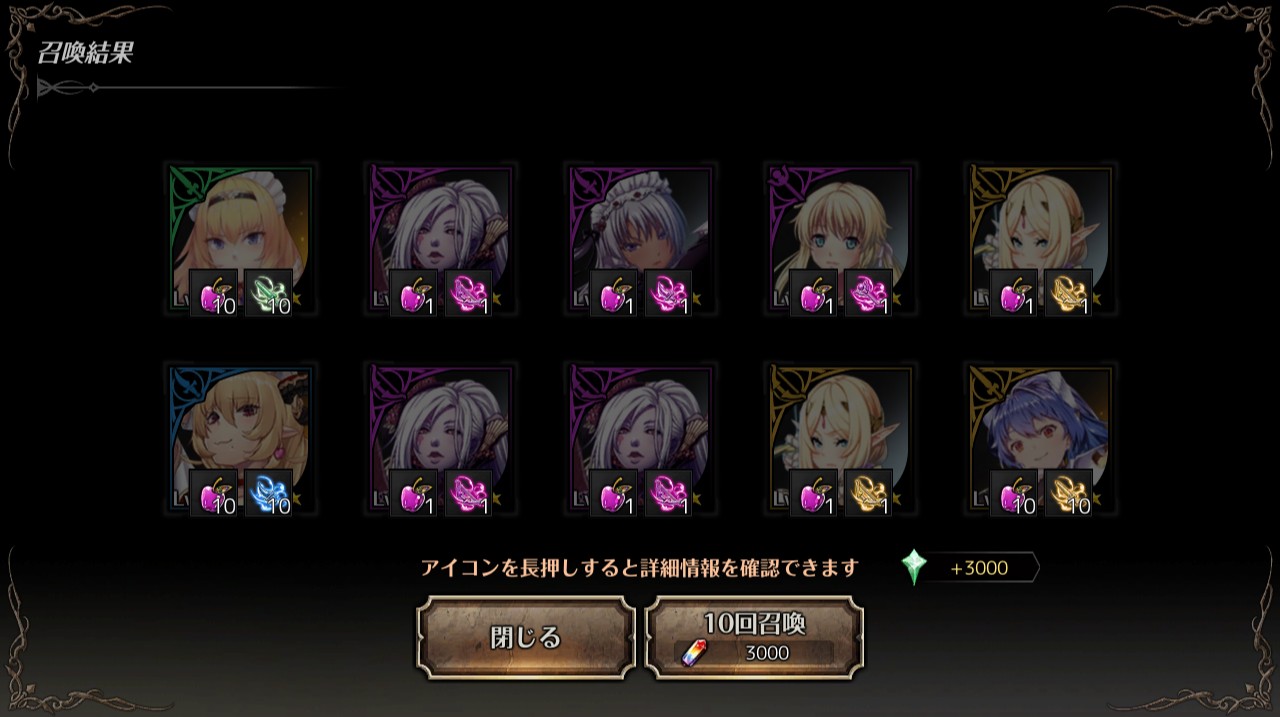Viewport: 1280px width, 717px height.
Task: Click the pink butterfly icon on second top card
Action: pyautogui.click(x=468, y=293)
